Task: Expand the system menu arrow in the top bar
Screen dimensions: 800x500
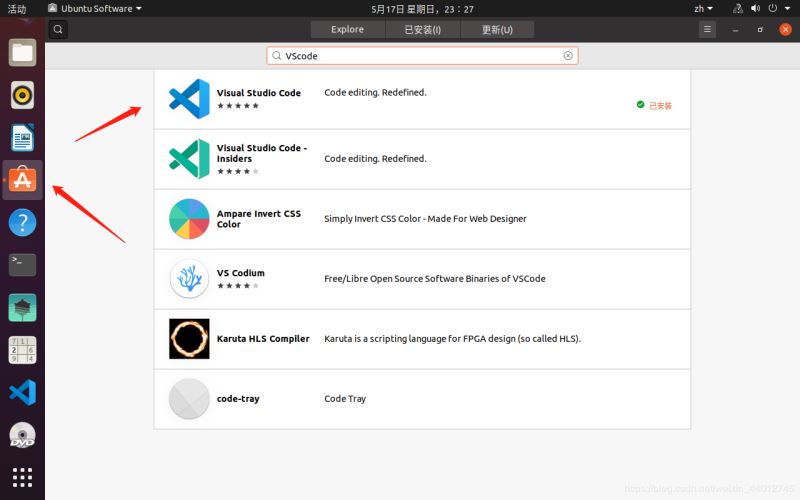Action: [788, 8]
